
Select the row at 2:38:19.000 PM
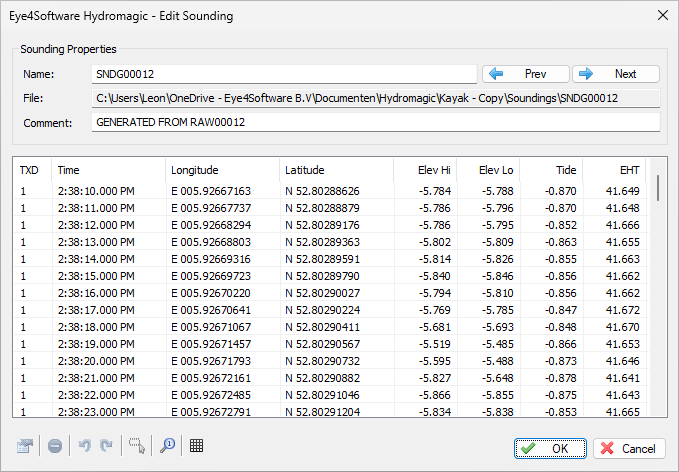[x=300, y=344]
